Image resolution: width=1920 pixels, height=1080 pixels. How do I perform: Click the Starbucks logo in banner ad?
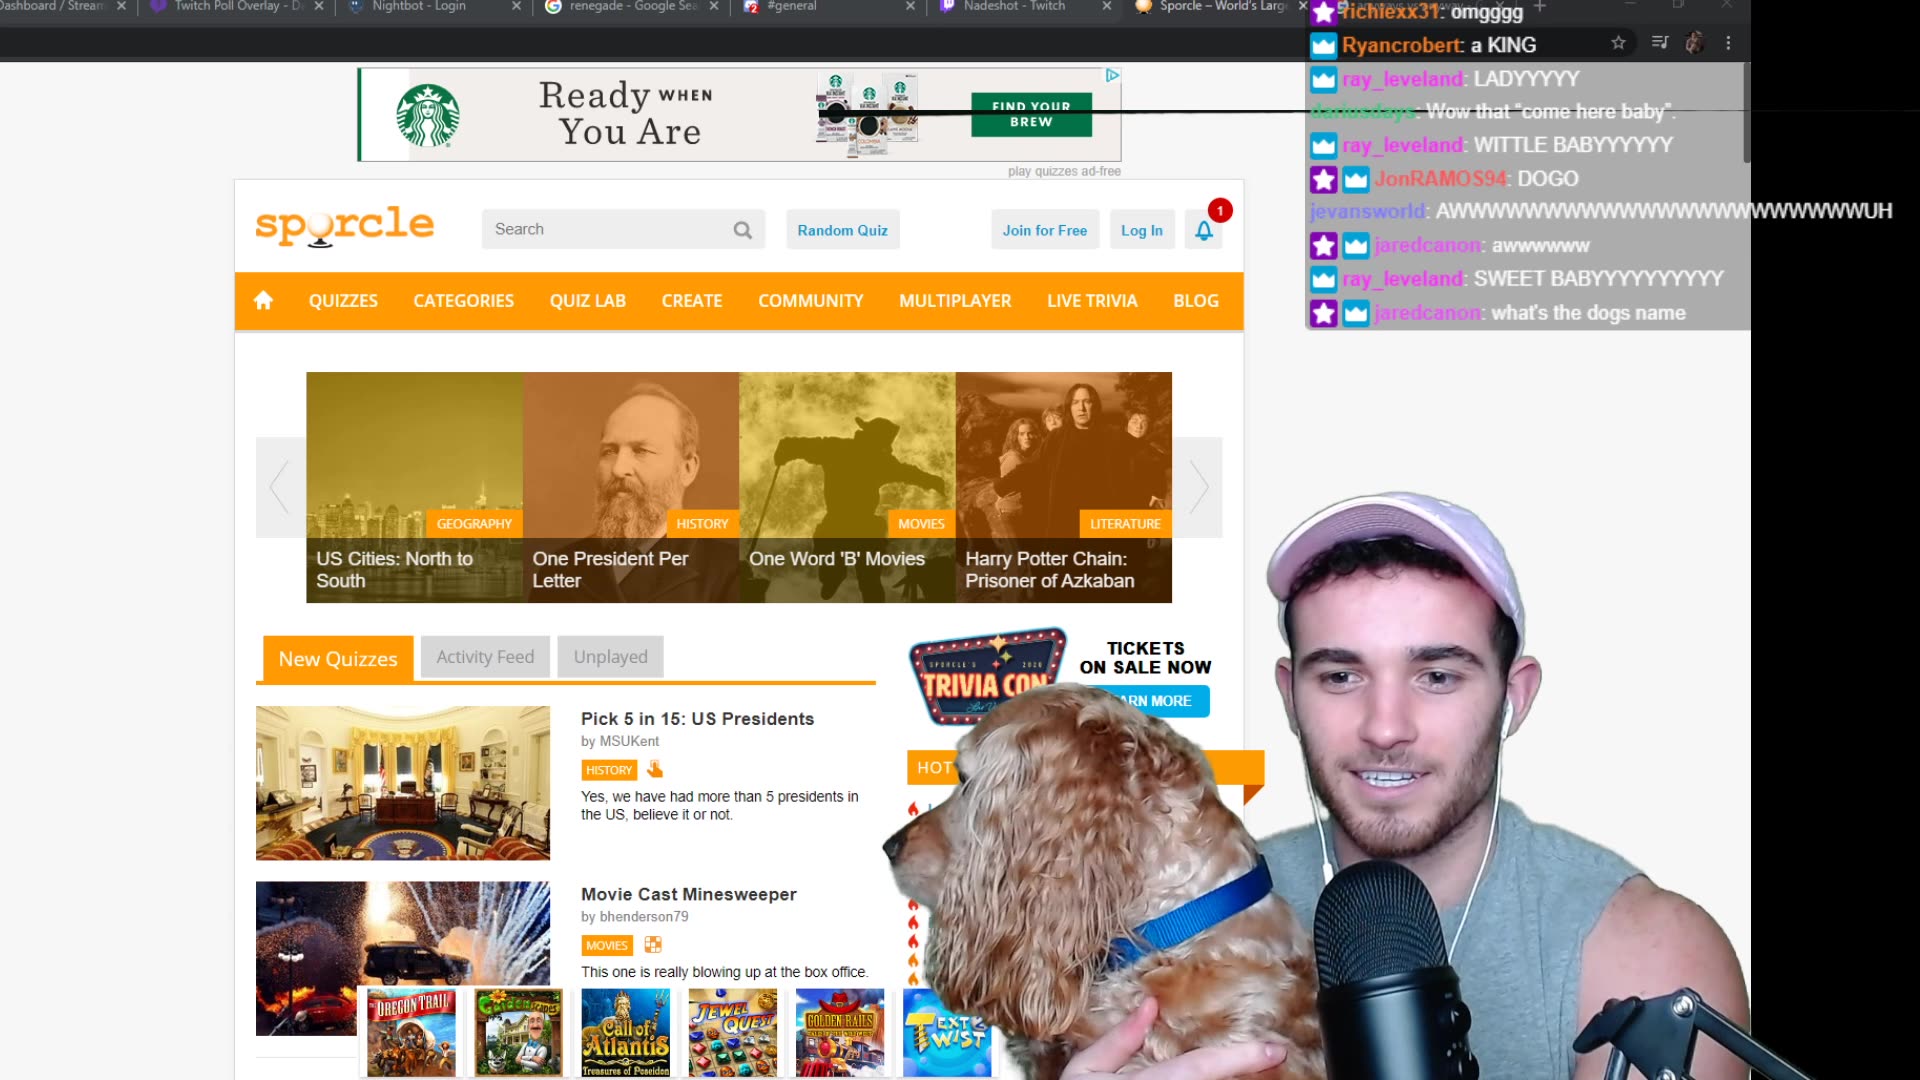coord(428,115)
